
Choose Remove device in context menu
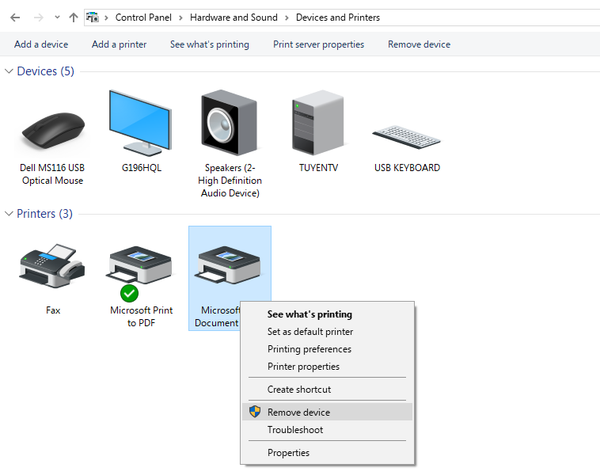[x=327, y=412]
